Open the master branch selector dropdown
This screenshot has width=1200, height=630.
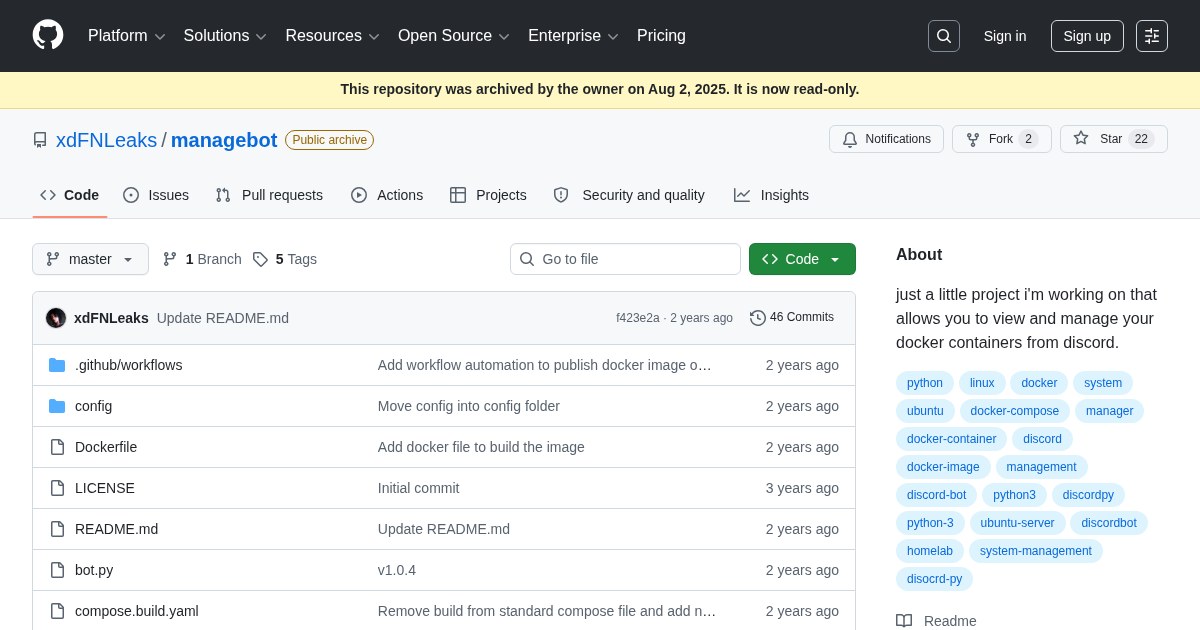pos(90,259)
